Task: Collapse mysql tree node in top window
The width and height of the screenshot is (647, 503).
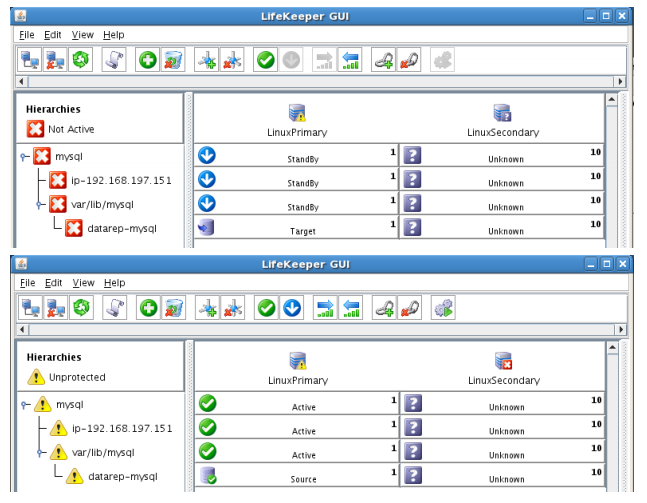Action: [24, 157]
